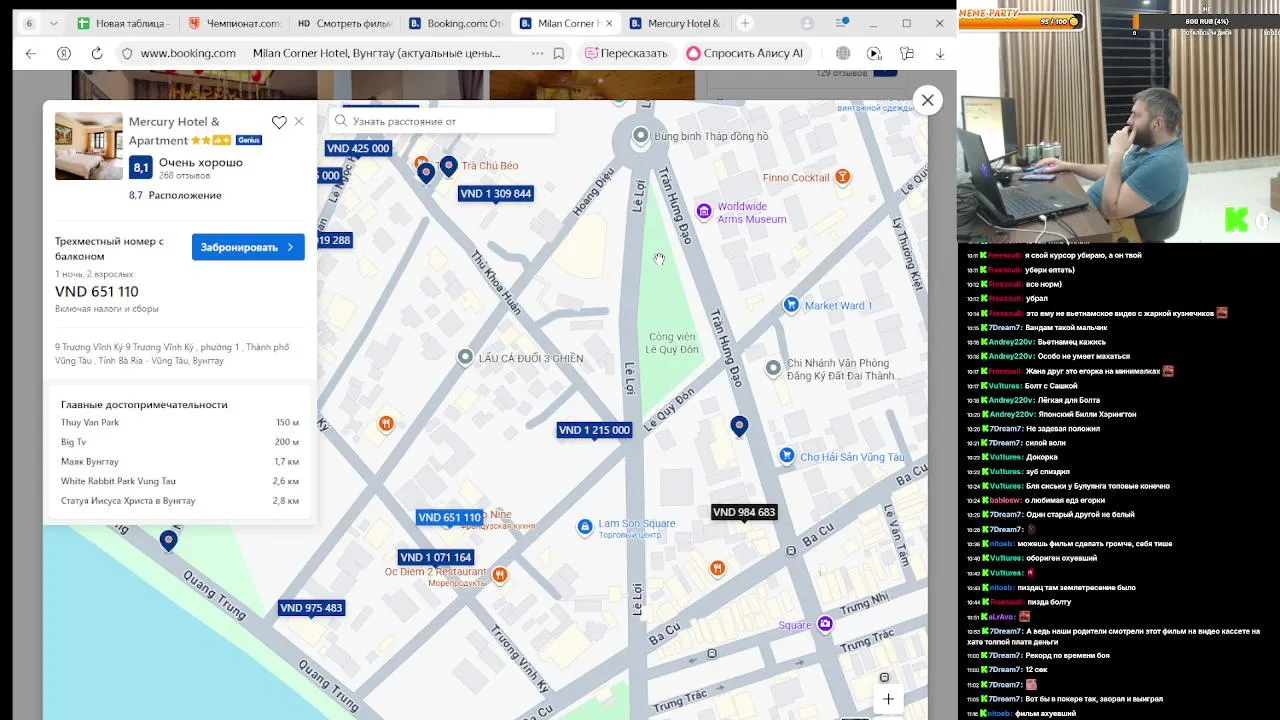Open a new browser tab with plus button
Screen dimensions: 1280x720
(x=744, y=23)
